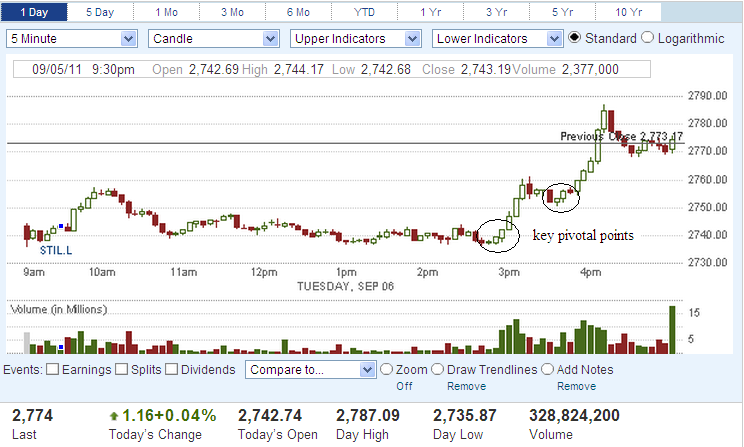
Task: Click the tall green volume bar at far right
Action: pyautogui.click(x=672, y=330)
